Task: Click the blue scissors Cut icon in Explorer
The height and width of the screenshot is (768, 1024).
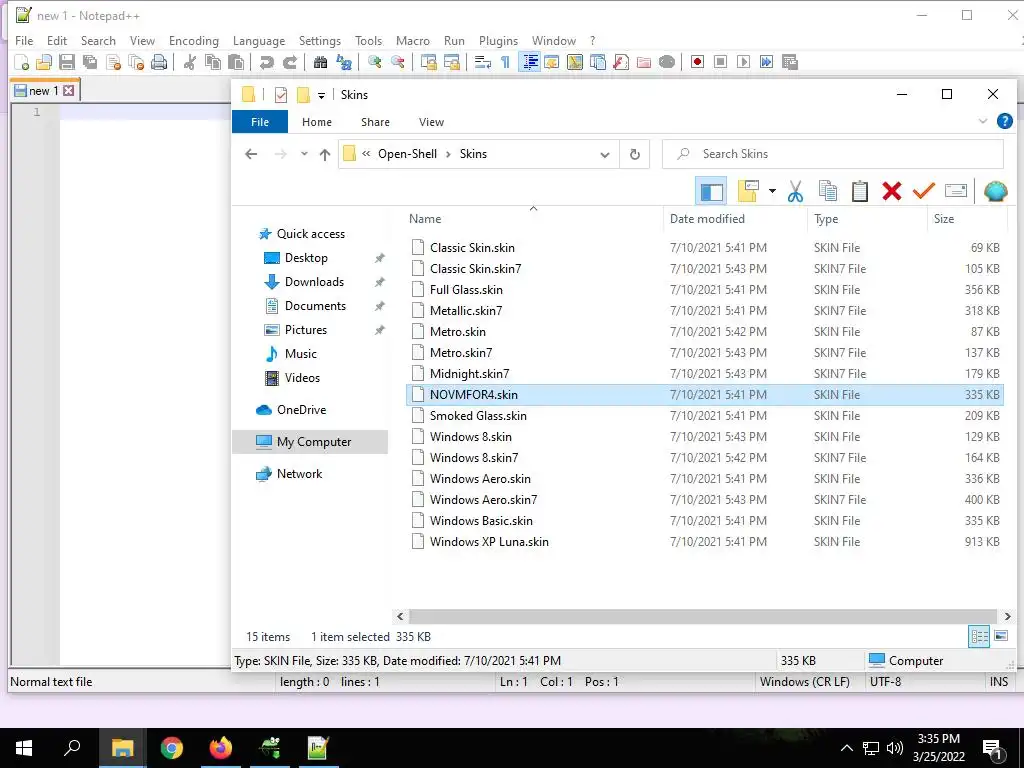Action: click(795, 191)
